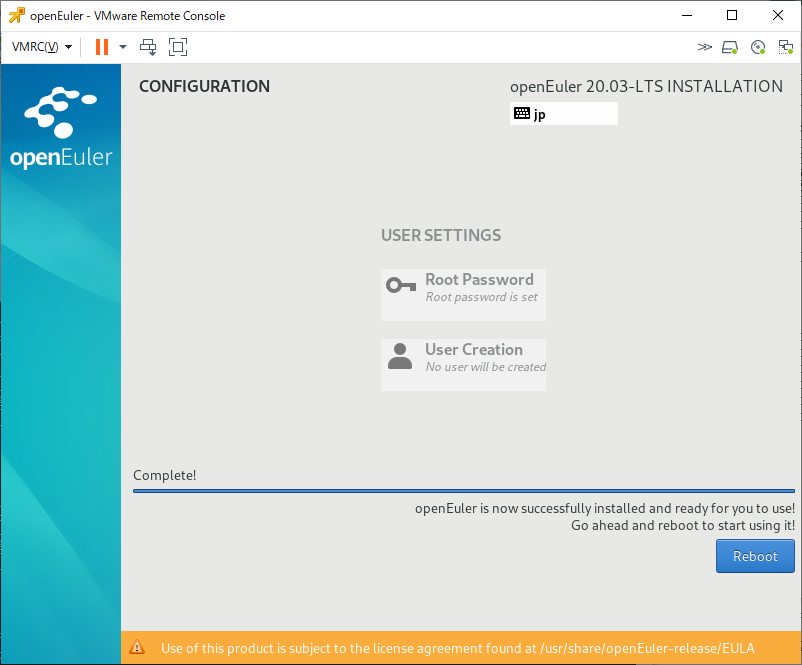Click the keyboard icon next to jp
The width and height of the screenshot is (802, 665).
click(522, 113)
